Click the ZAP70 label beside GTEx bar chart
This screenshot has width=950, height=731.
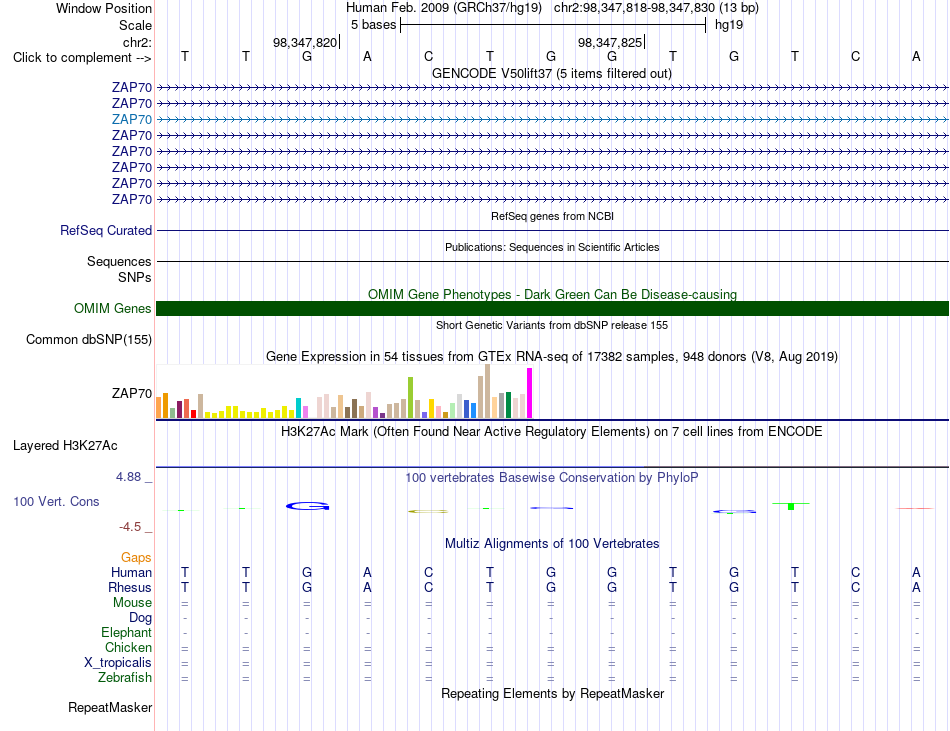coord(131,394)
